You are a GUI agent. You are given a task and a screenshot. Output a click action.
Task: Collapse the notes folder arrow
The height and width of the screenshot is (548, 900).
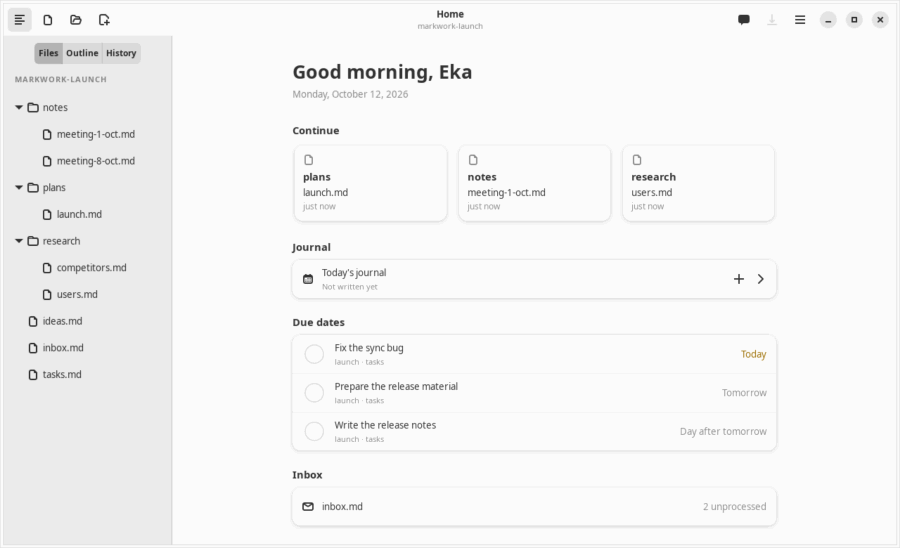[19, 107]
